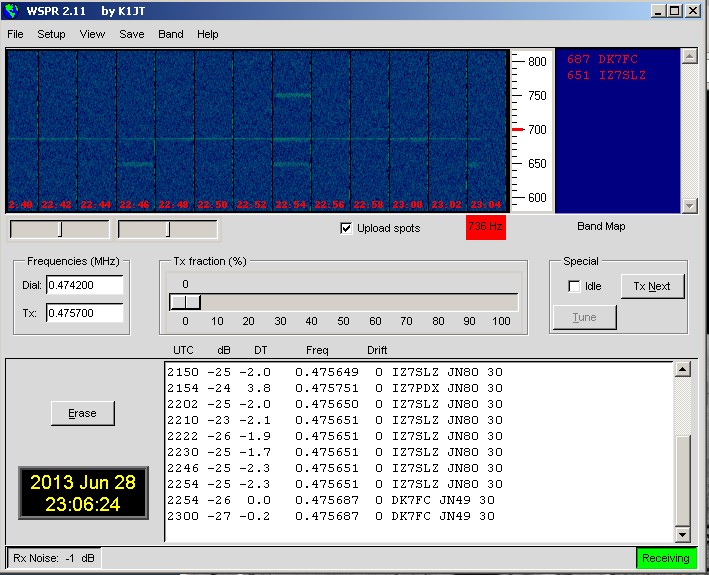Open the Save menu
Image resolution: width=709 pixels, height=575 pixels.
click(131, 34)
